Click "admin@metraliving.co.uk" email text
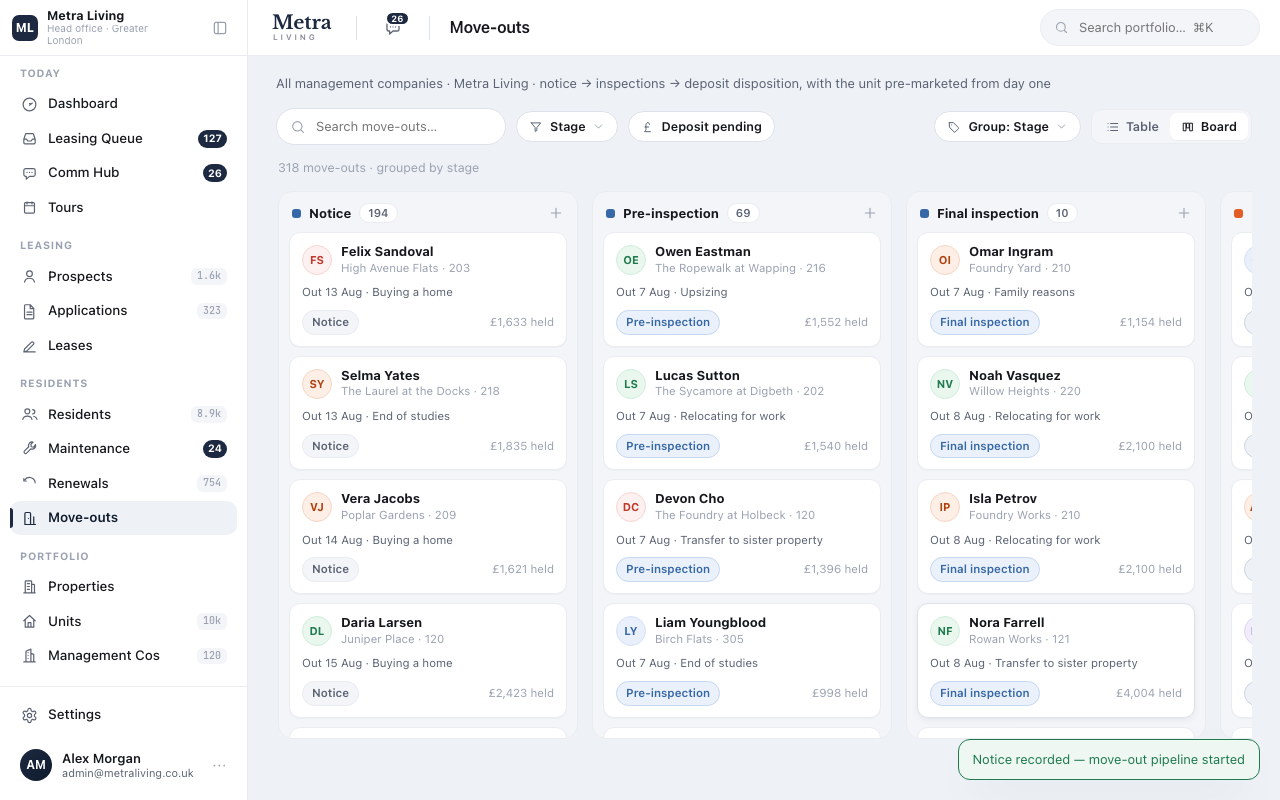Image resolution: width=1280 pixels, height=800 pixels. point(128,774)
